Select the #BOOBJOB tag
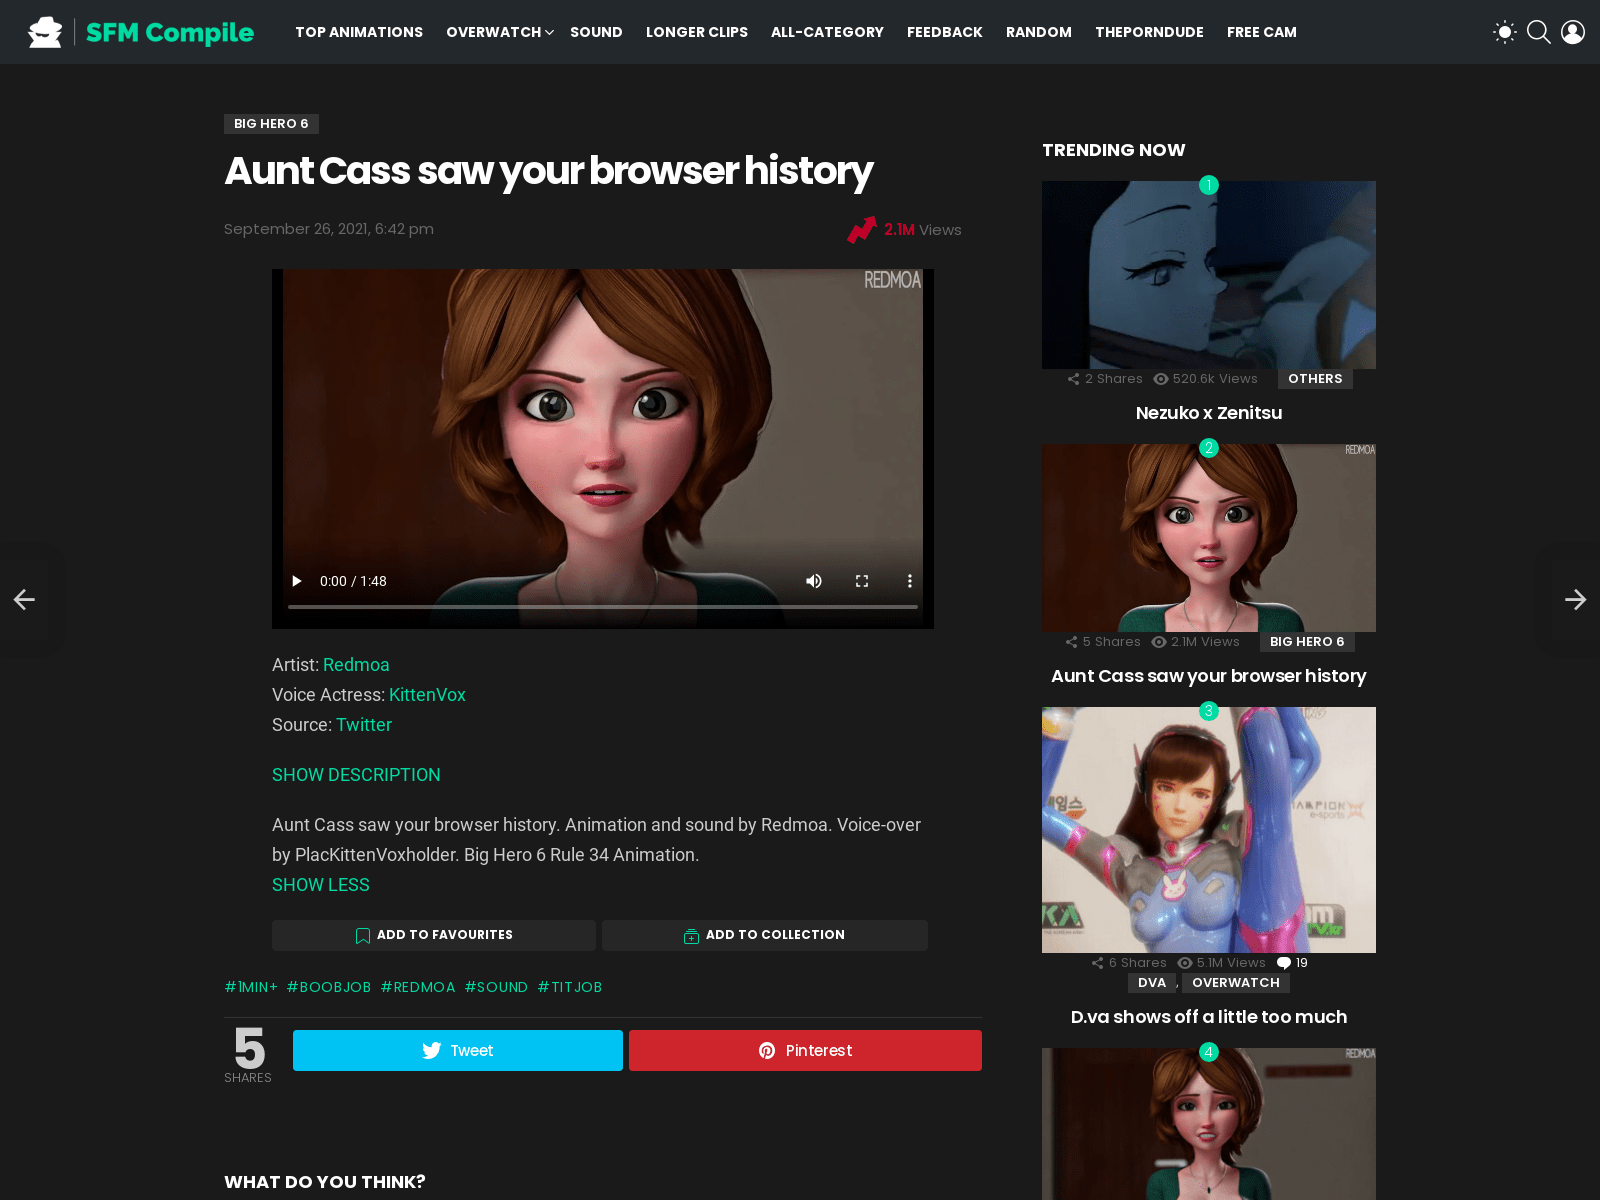The height and width of the screenshot is (1200, 1600). tap(329, 987)
